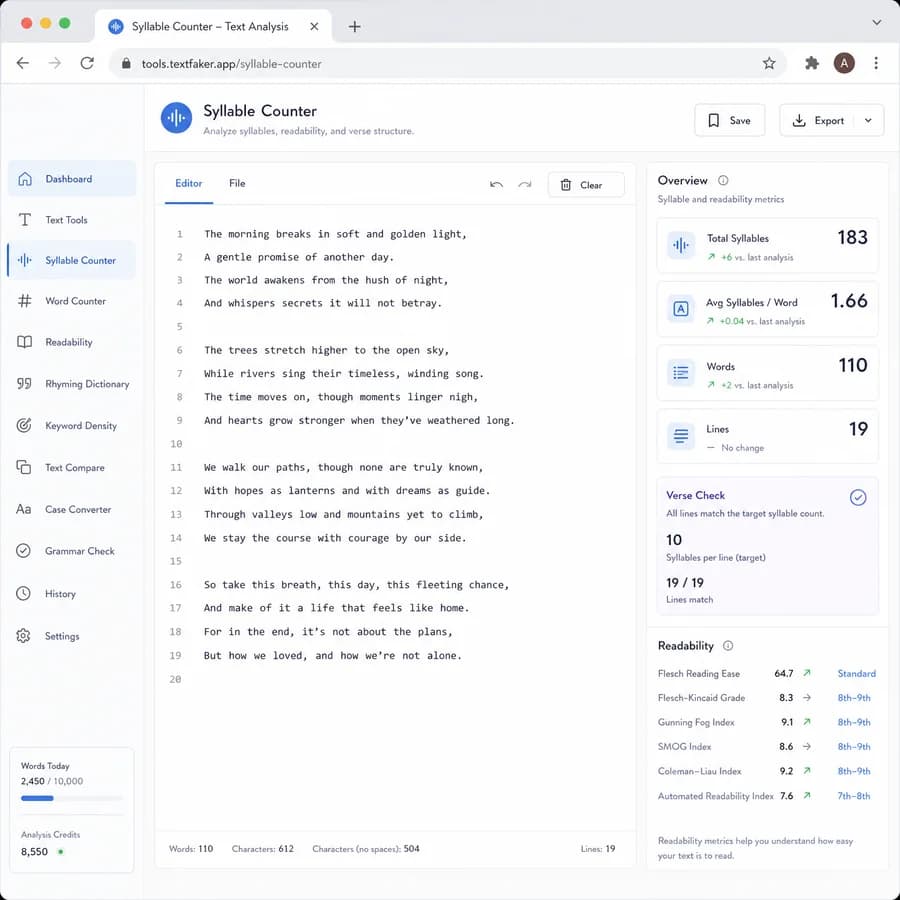Click 'Characters (no spaces): 504' in status bar
The width and height of the screenshot is (900, 900).
click(366, 849)
